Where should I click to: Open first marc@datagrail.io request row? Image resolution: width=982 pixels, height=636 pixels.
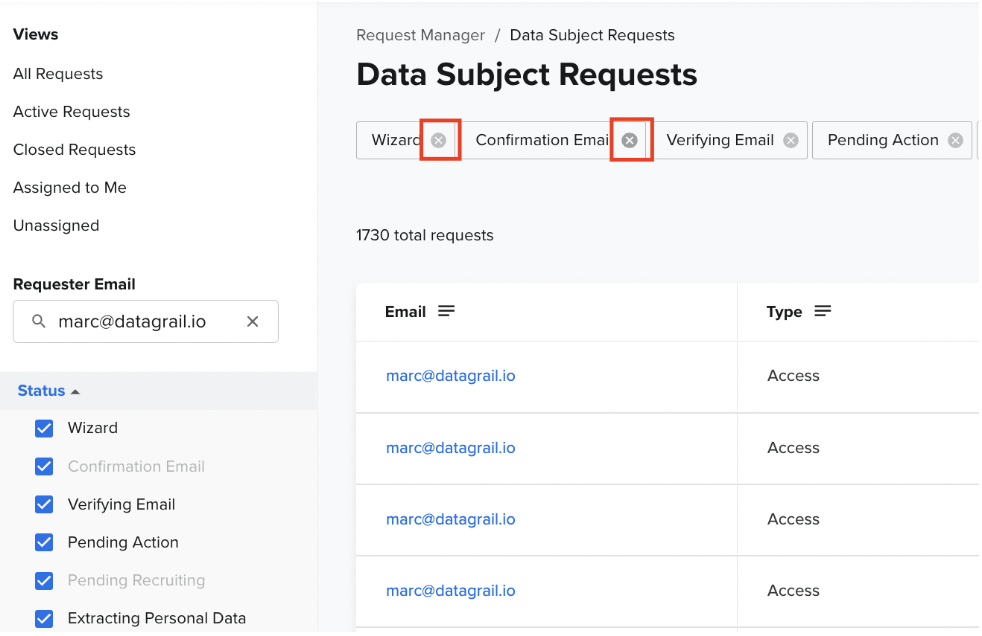coord(450,376)
